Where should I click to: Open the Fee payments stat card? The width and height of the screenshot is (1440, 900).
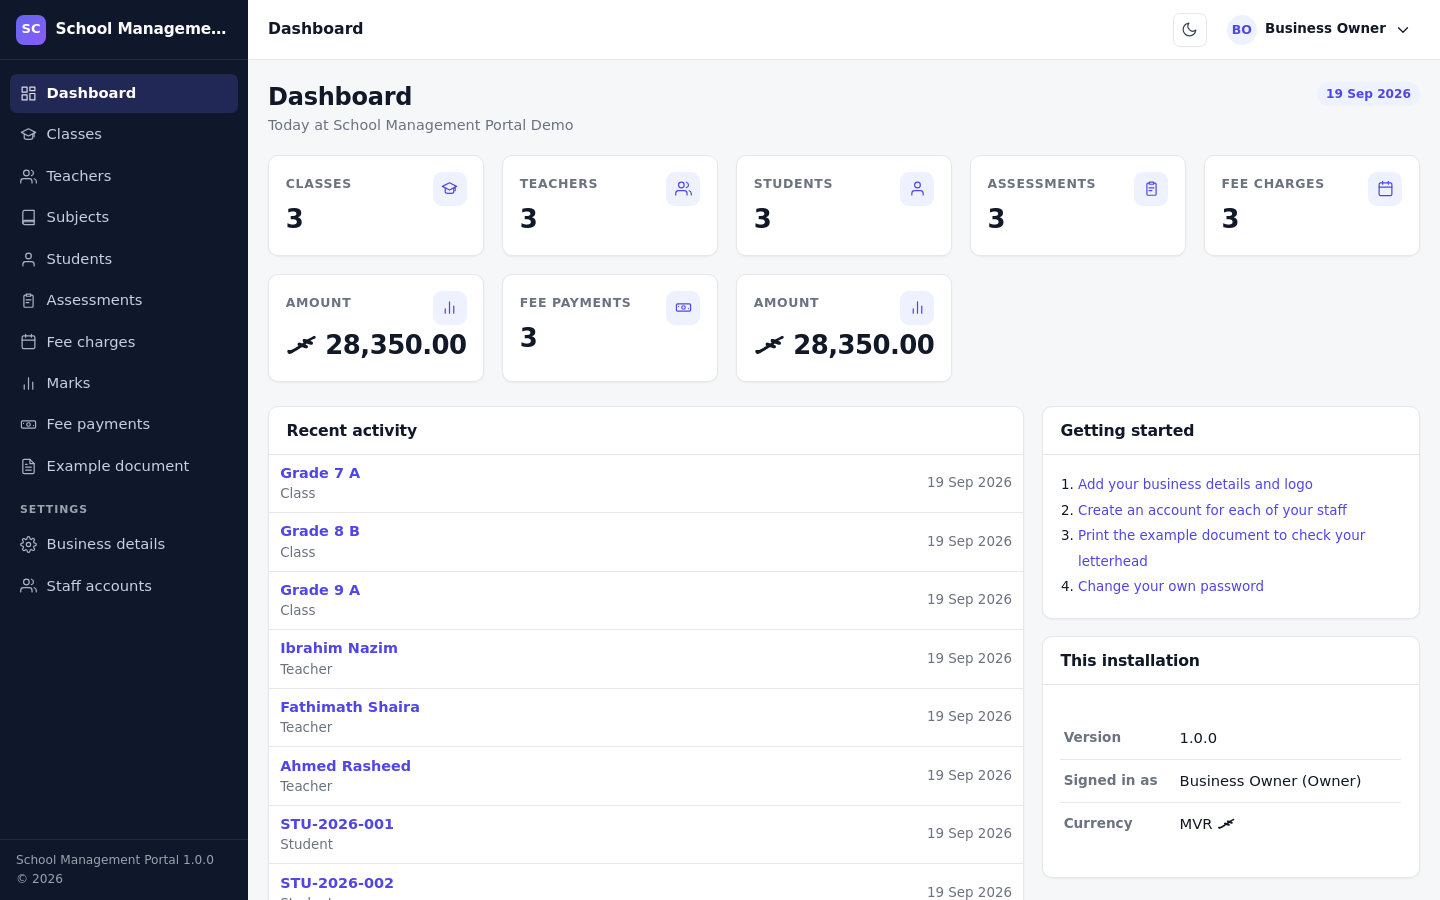610,328
